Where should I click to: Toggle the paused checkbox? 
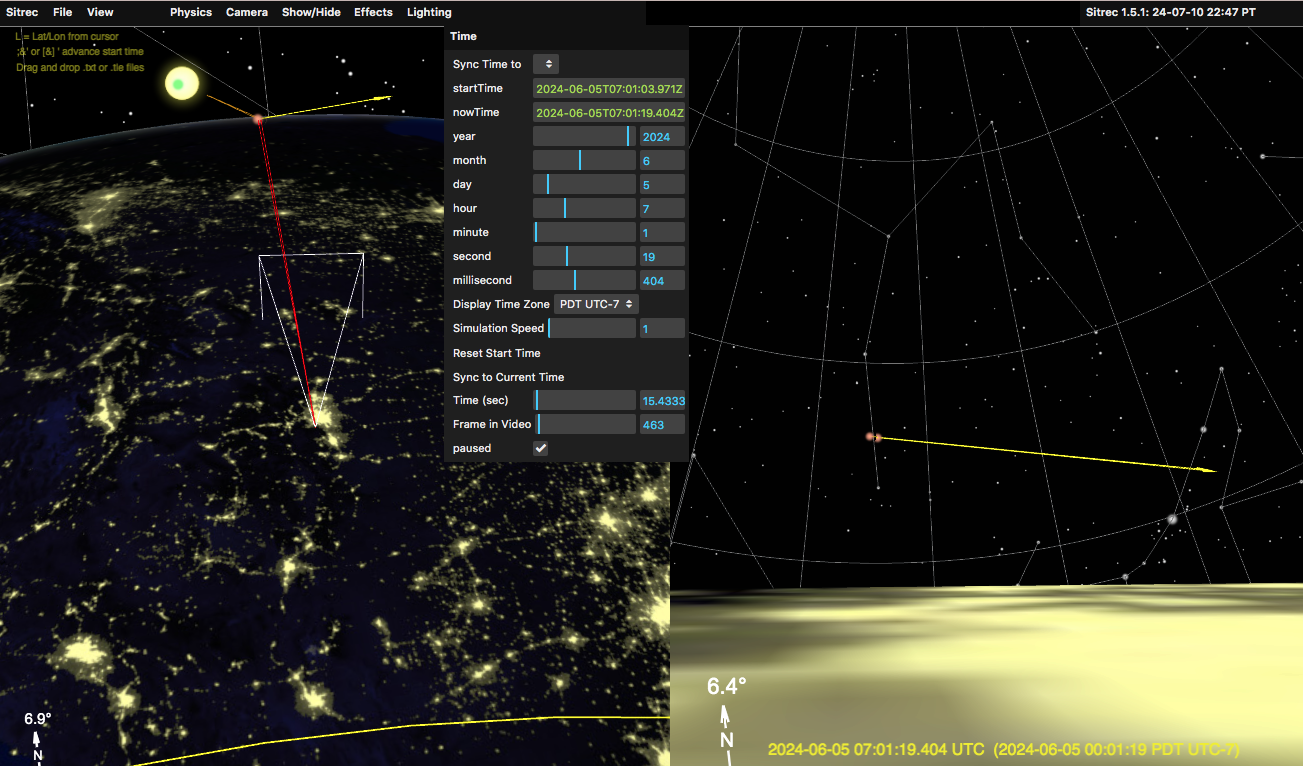tap(541, 448)
